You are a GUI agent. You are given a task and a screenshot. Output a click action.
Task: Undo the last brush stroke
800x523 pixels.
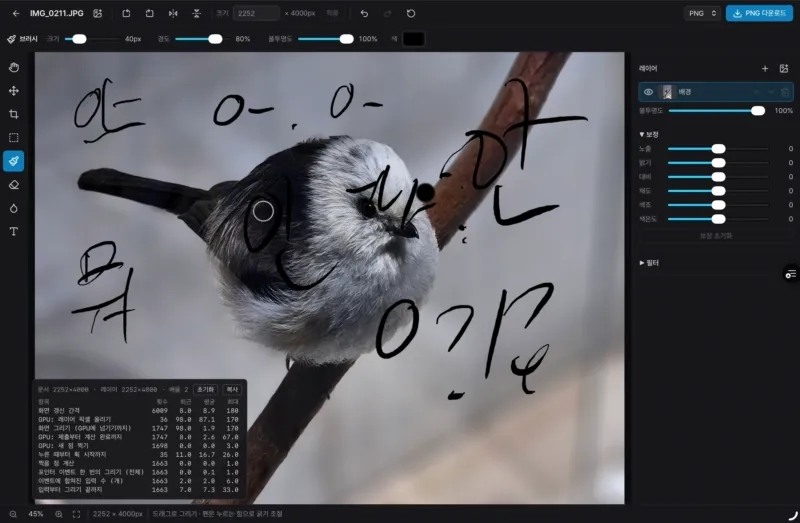(x=364, y=14)
